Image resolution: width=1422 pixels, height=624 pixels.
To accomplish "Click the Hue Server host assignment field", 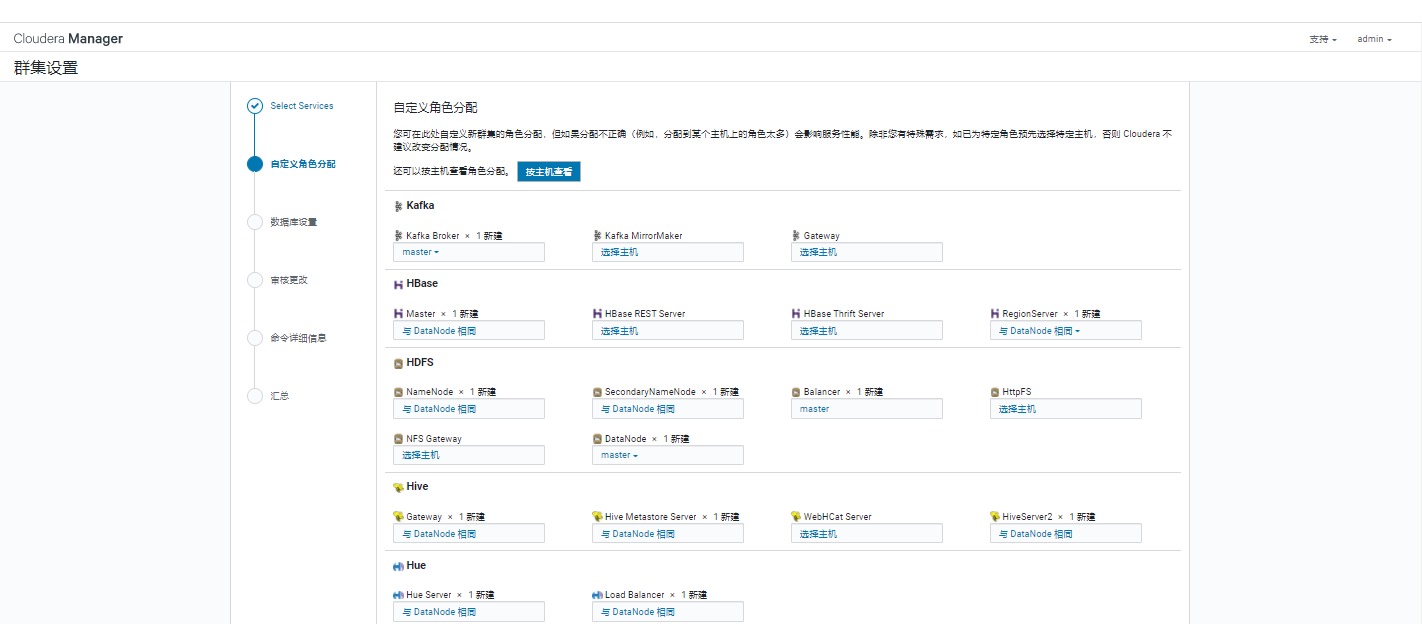I will tap(469, 611).
